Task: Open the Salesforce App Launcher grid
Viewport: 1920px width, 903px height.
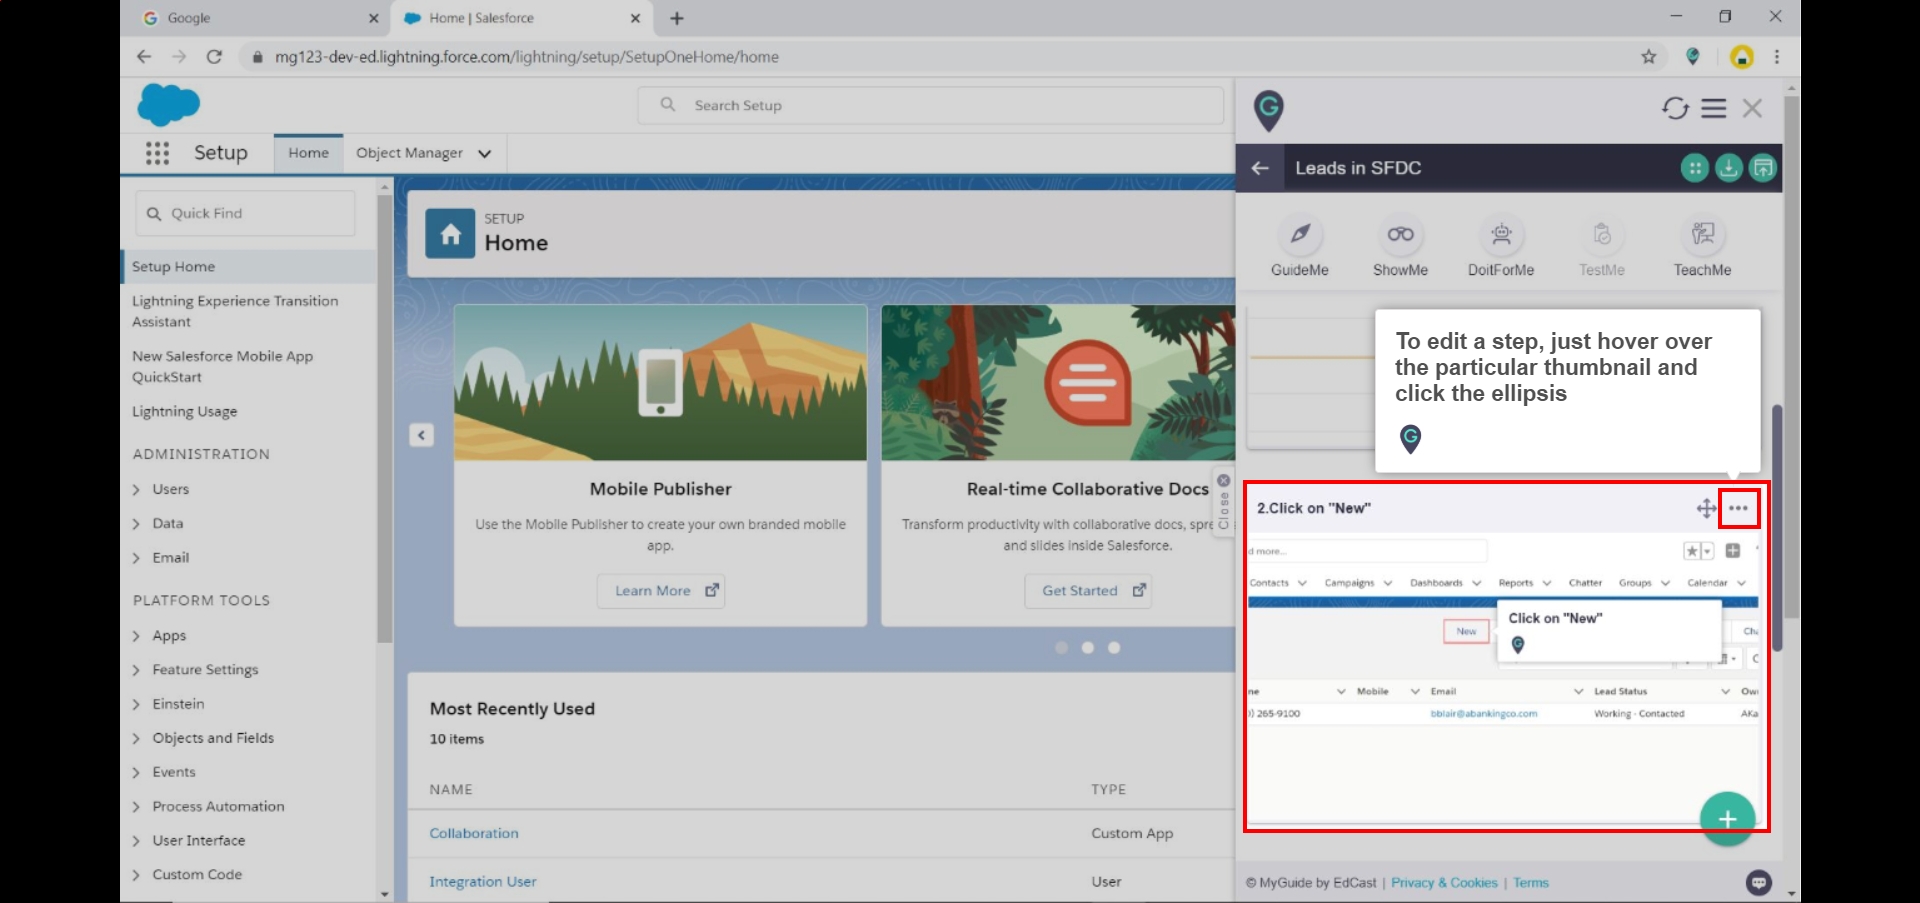Action: [157, 153]
